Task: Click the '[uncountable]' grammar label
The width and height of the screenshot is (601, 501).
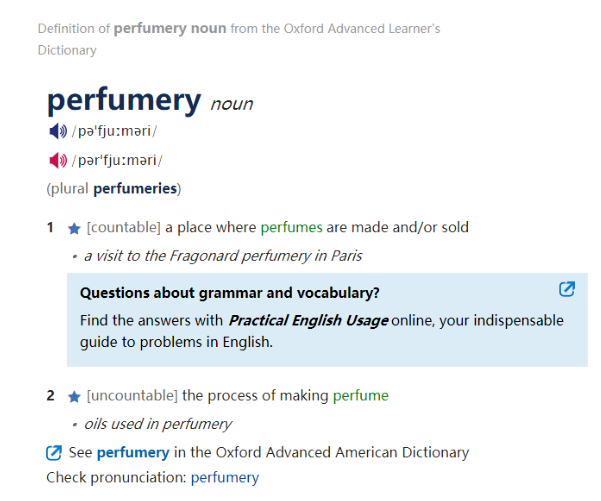Action: [x=132, y=395]
